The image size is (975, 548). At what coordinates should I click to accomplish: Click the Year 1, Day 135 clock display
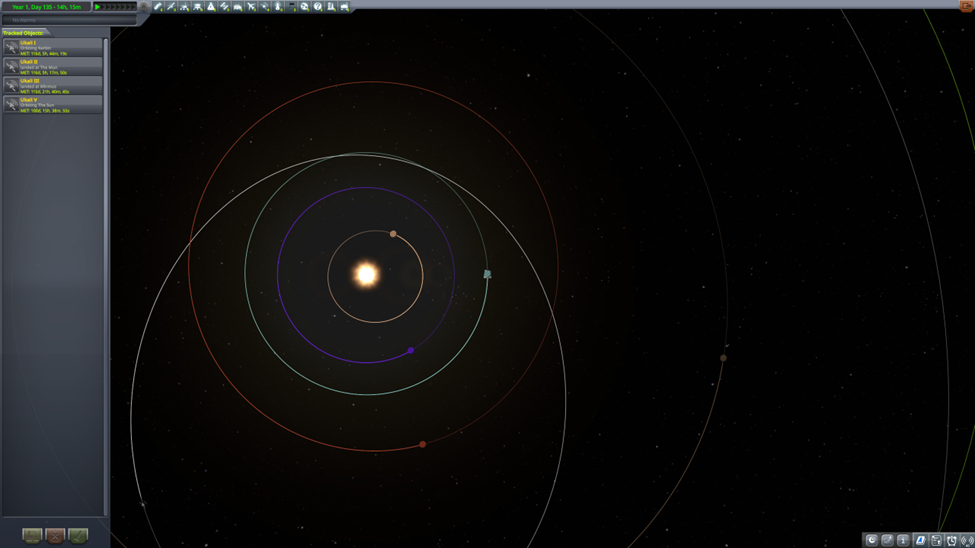pyautogui.click(x=47, y=7)
